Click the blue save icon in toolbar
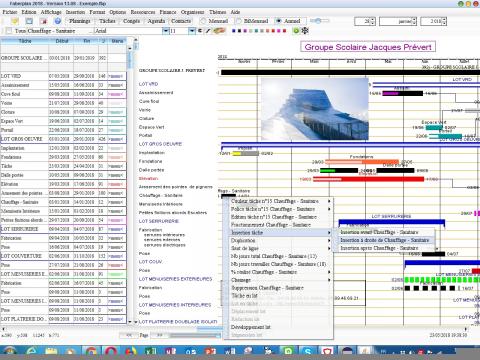This screenshot has width=480, height=360. tap(29, 21)
